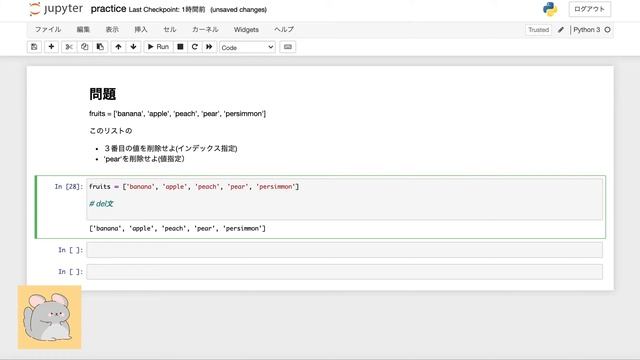Image resolution: width=640 pixels, height=360 pixels.
Task: Open the cell type dropdown showing Code
Action: pyautogui.click(x=247, y=47)
